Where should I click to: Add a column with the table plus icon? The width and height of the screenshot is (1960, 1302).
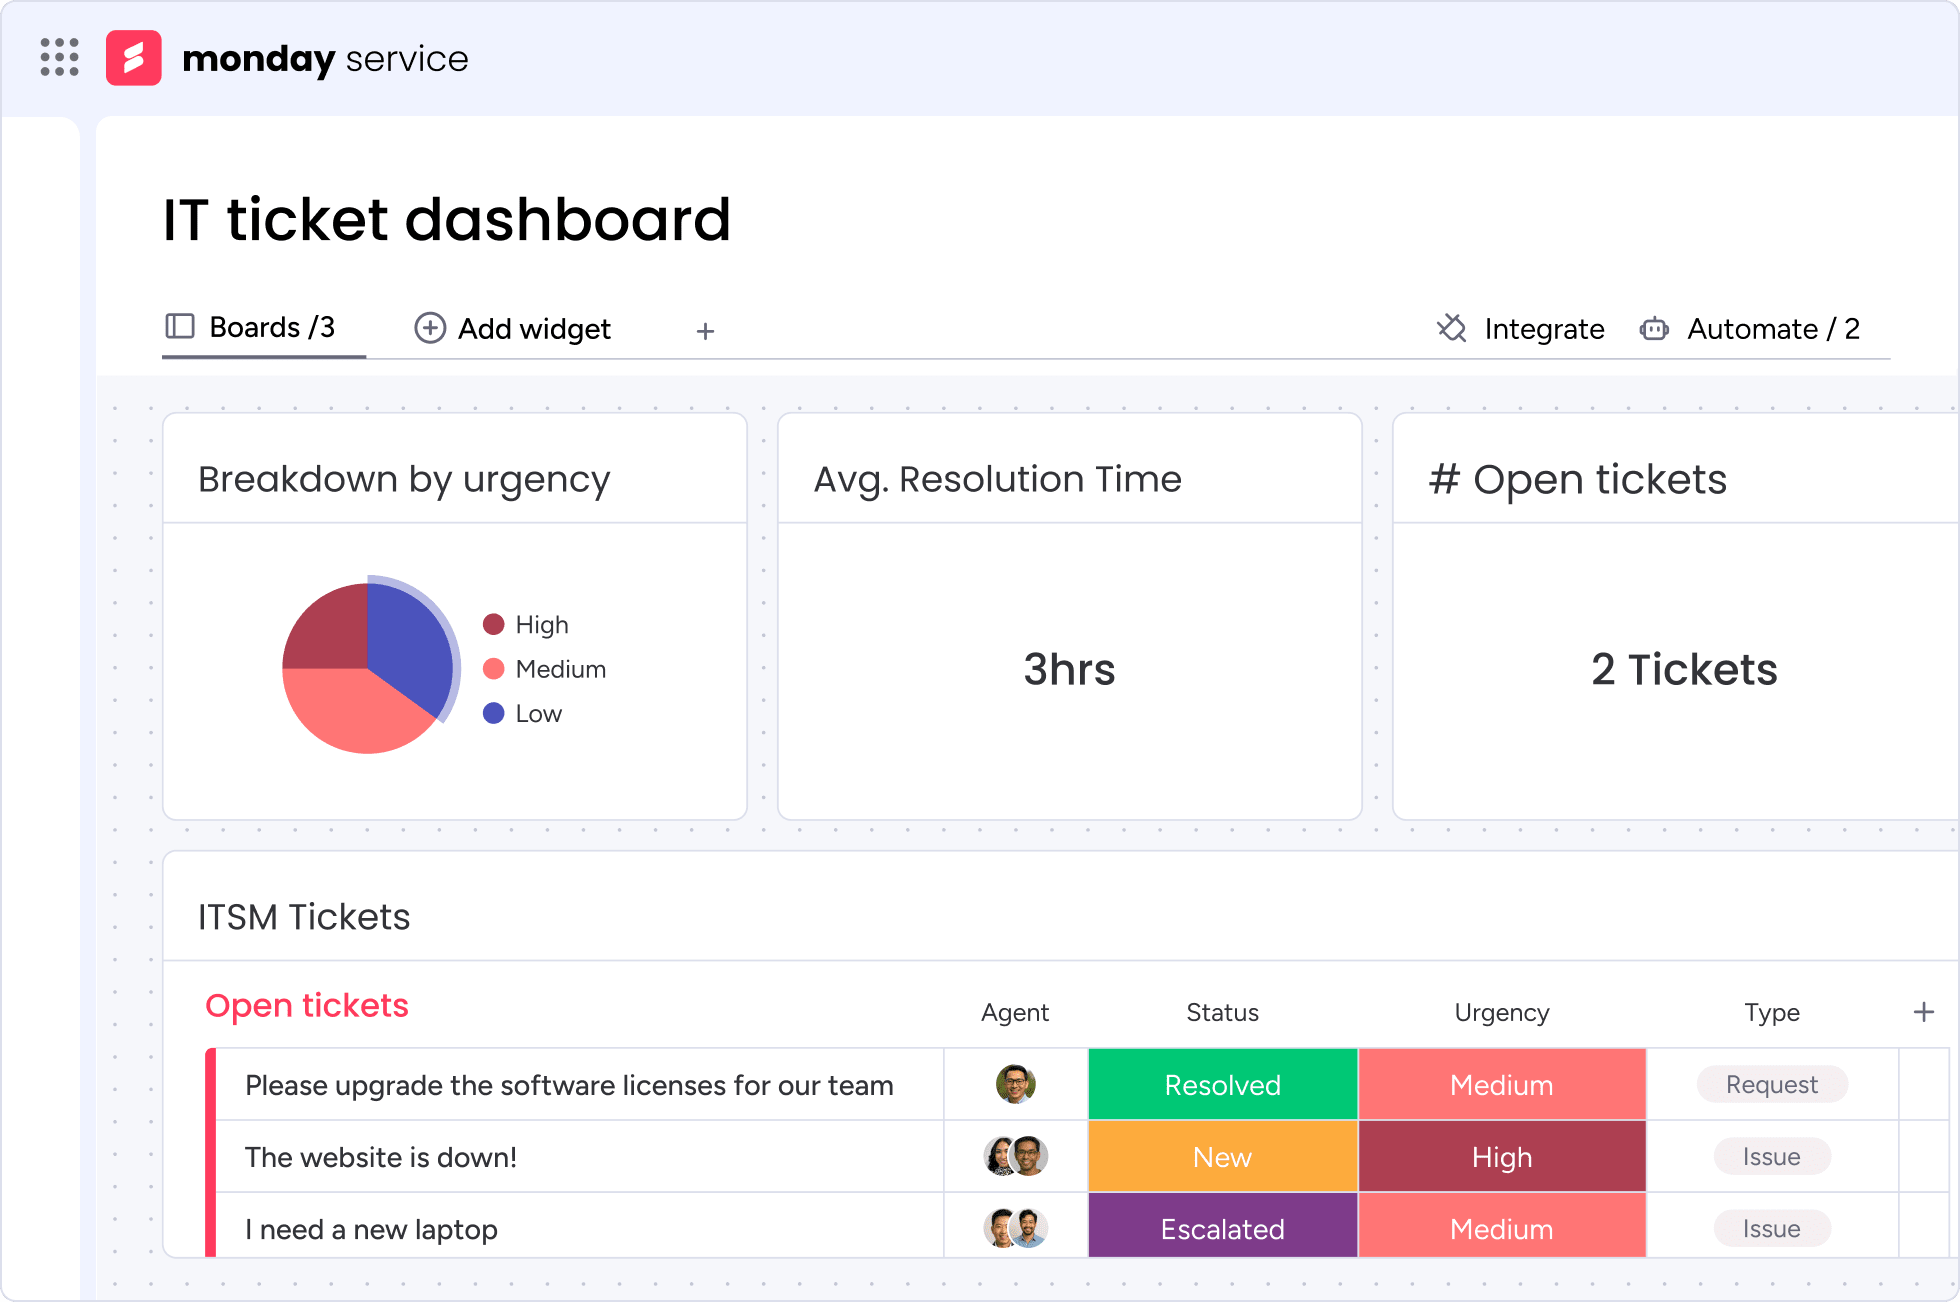click(x=1923, y=1012)
